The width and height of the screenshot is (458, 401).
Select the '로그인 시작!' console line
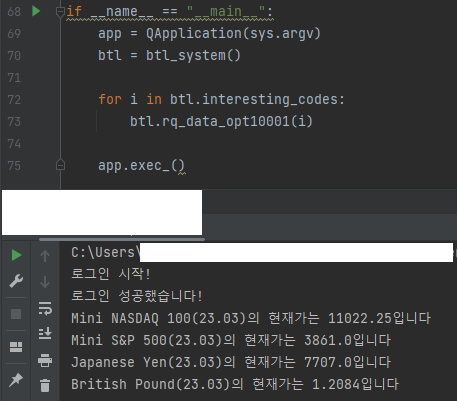click(x=111, y=274)
